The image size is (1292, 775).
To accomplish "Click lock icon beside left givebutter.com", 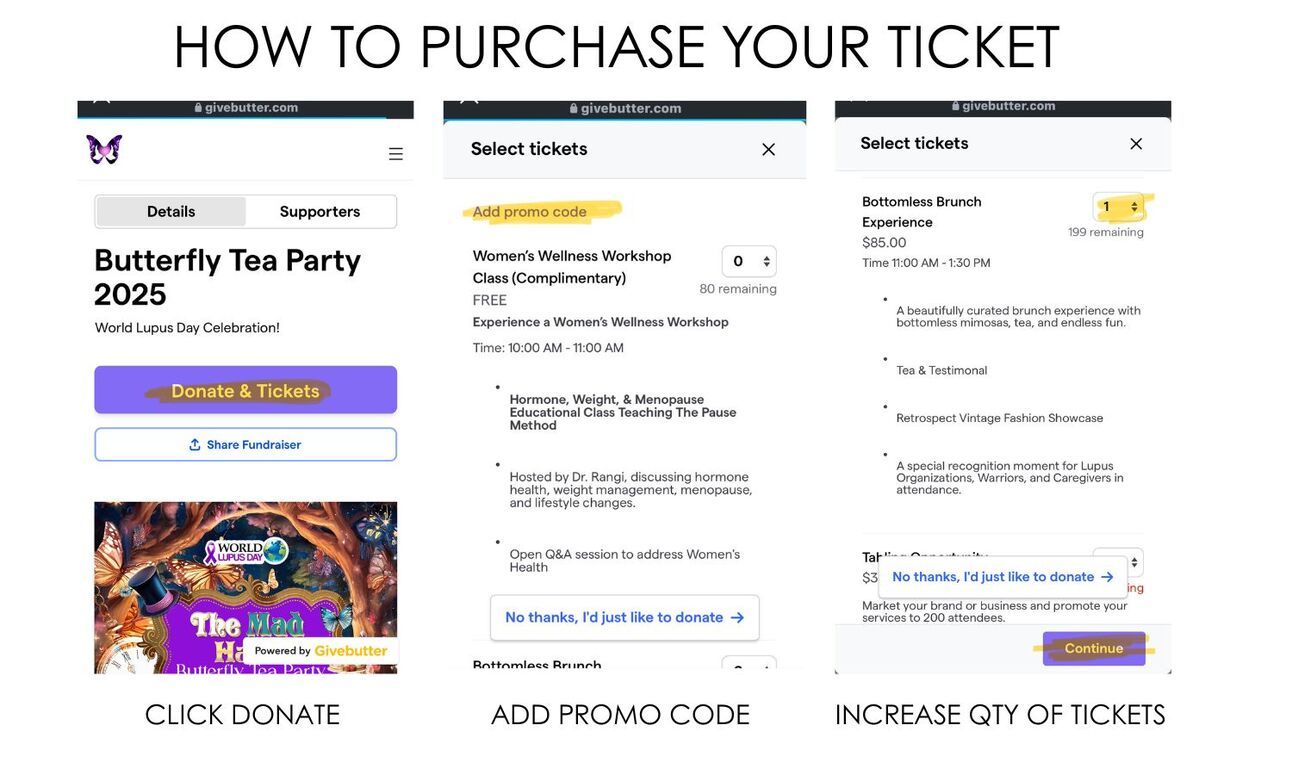I will (x=198, y=108).
